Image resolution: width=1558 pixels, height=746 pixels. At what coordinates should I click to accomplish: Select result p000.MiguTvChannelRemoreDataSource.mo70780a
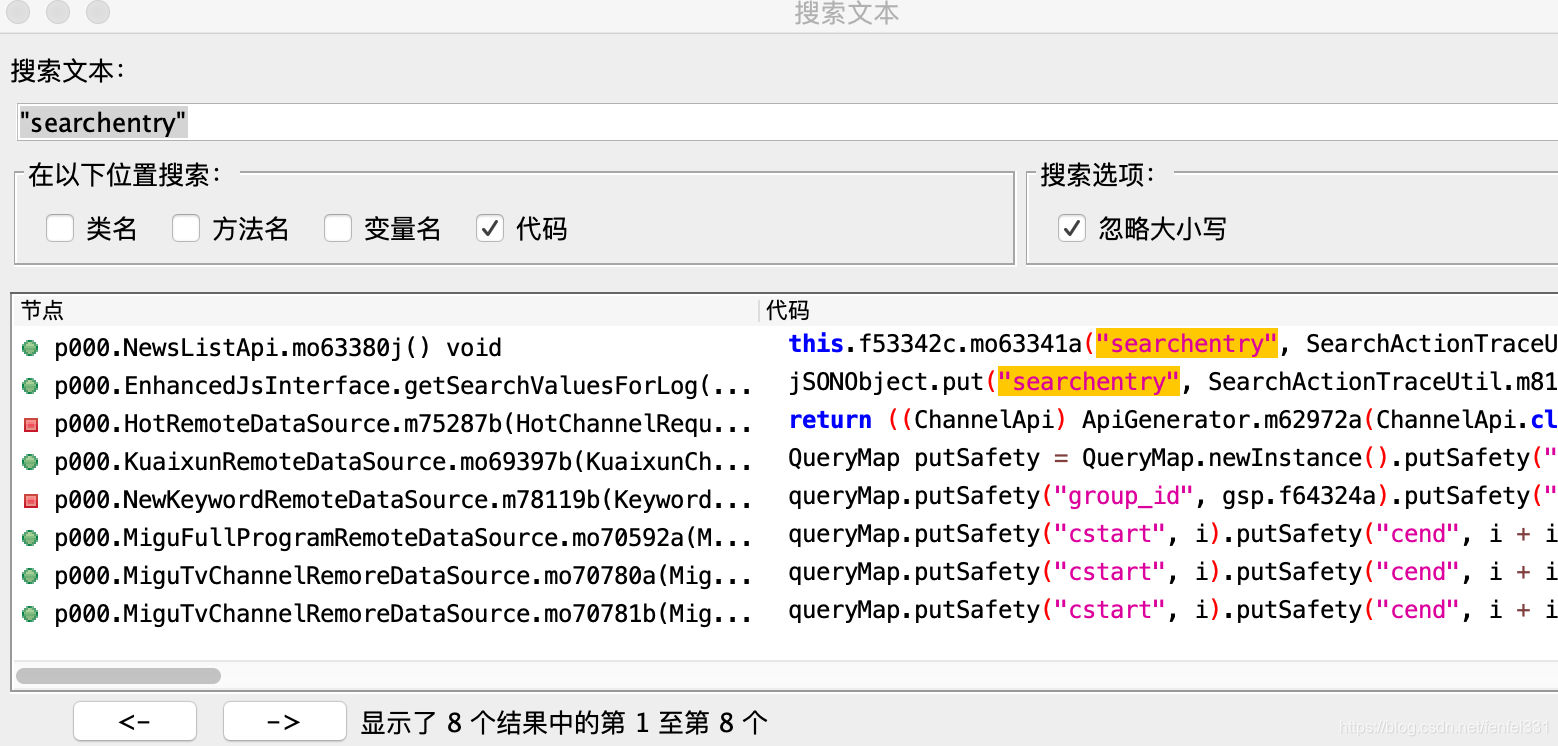pyautogui.click(x=403, y=576)
